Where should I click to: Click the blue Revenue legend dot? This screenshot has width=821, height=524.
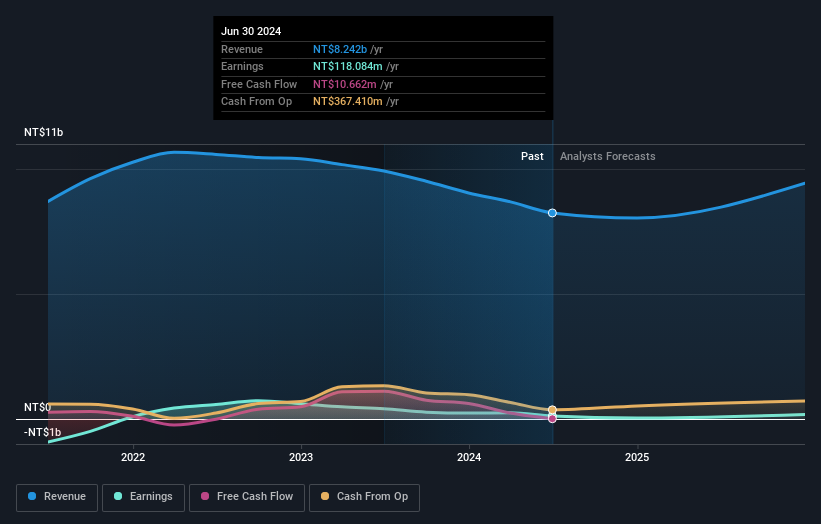(32, 496)
